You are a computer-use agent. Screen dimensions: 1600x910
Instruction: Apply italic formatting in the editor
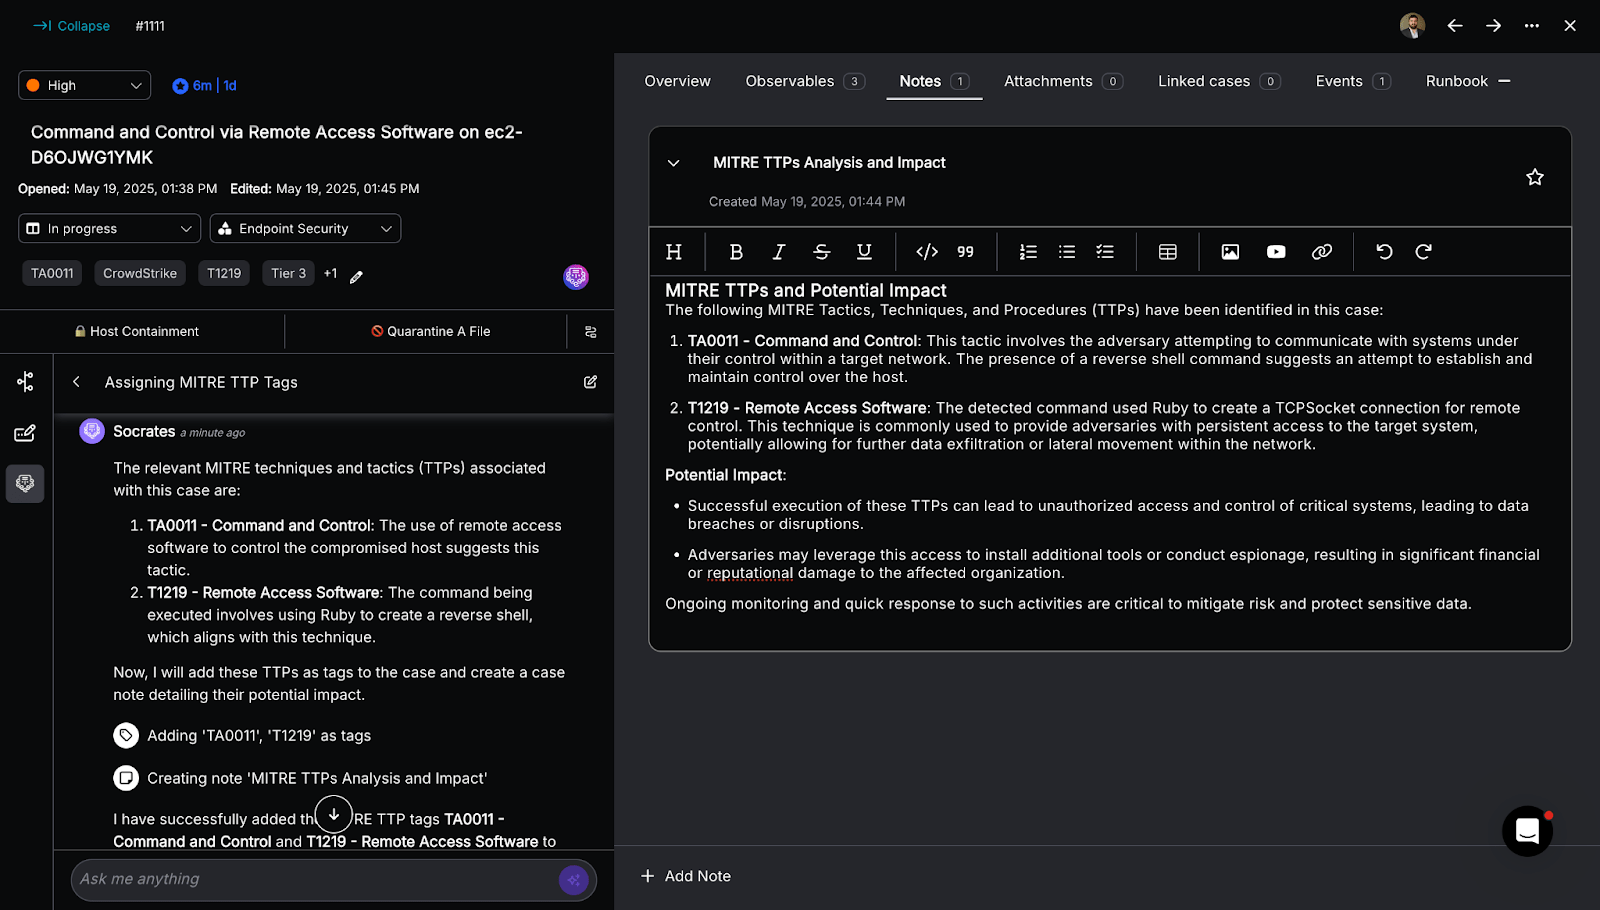(778, 252)
